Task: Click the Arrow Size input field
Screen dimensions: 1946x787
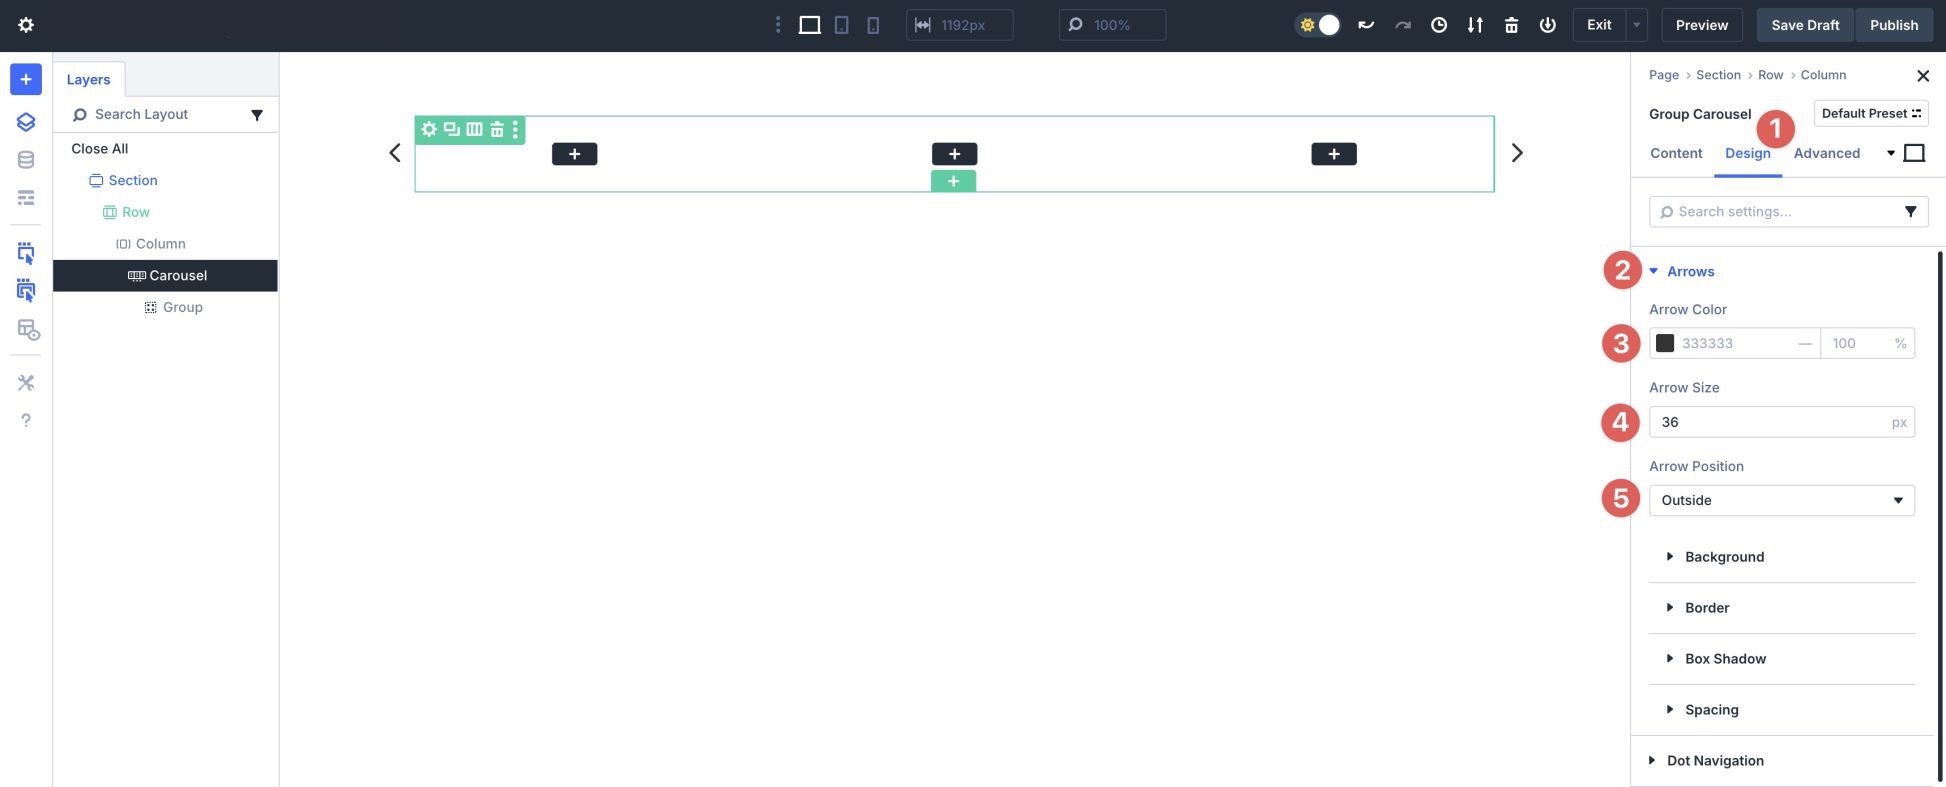Action: pyautogui.click(x=1768, y=422)
